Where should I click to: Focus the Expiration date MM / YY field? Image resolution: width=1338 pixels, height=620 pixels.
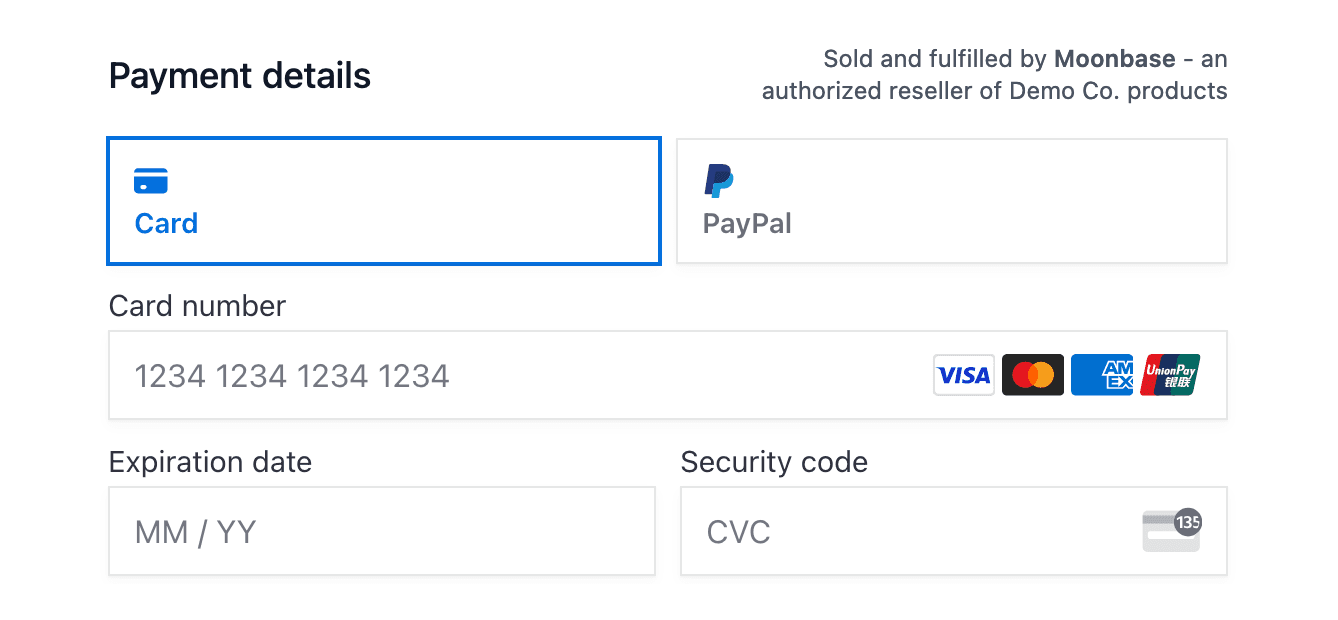[x=380, y=532]
